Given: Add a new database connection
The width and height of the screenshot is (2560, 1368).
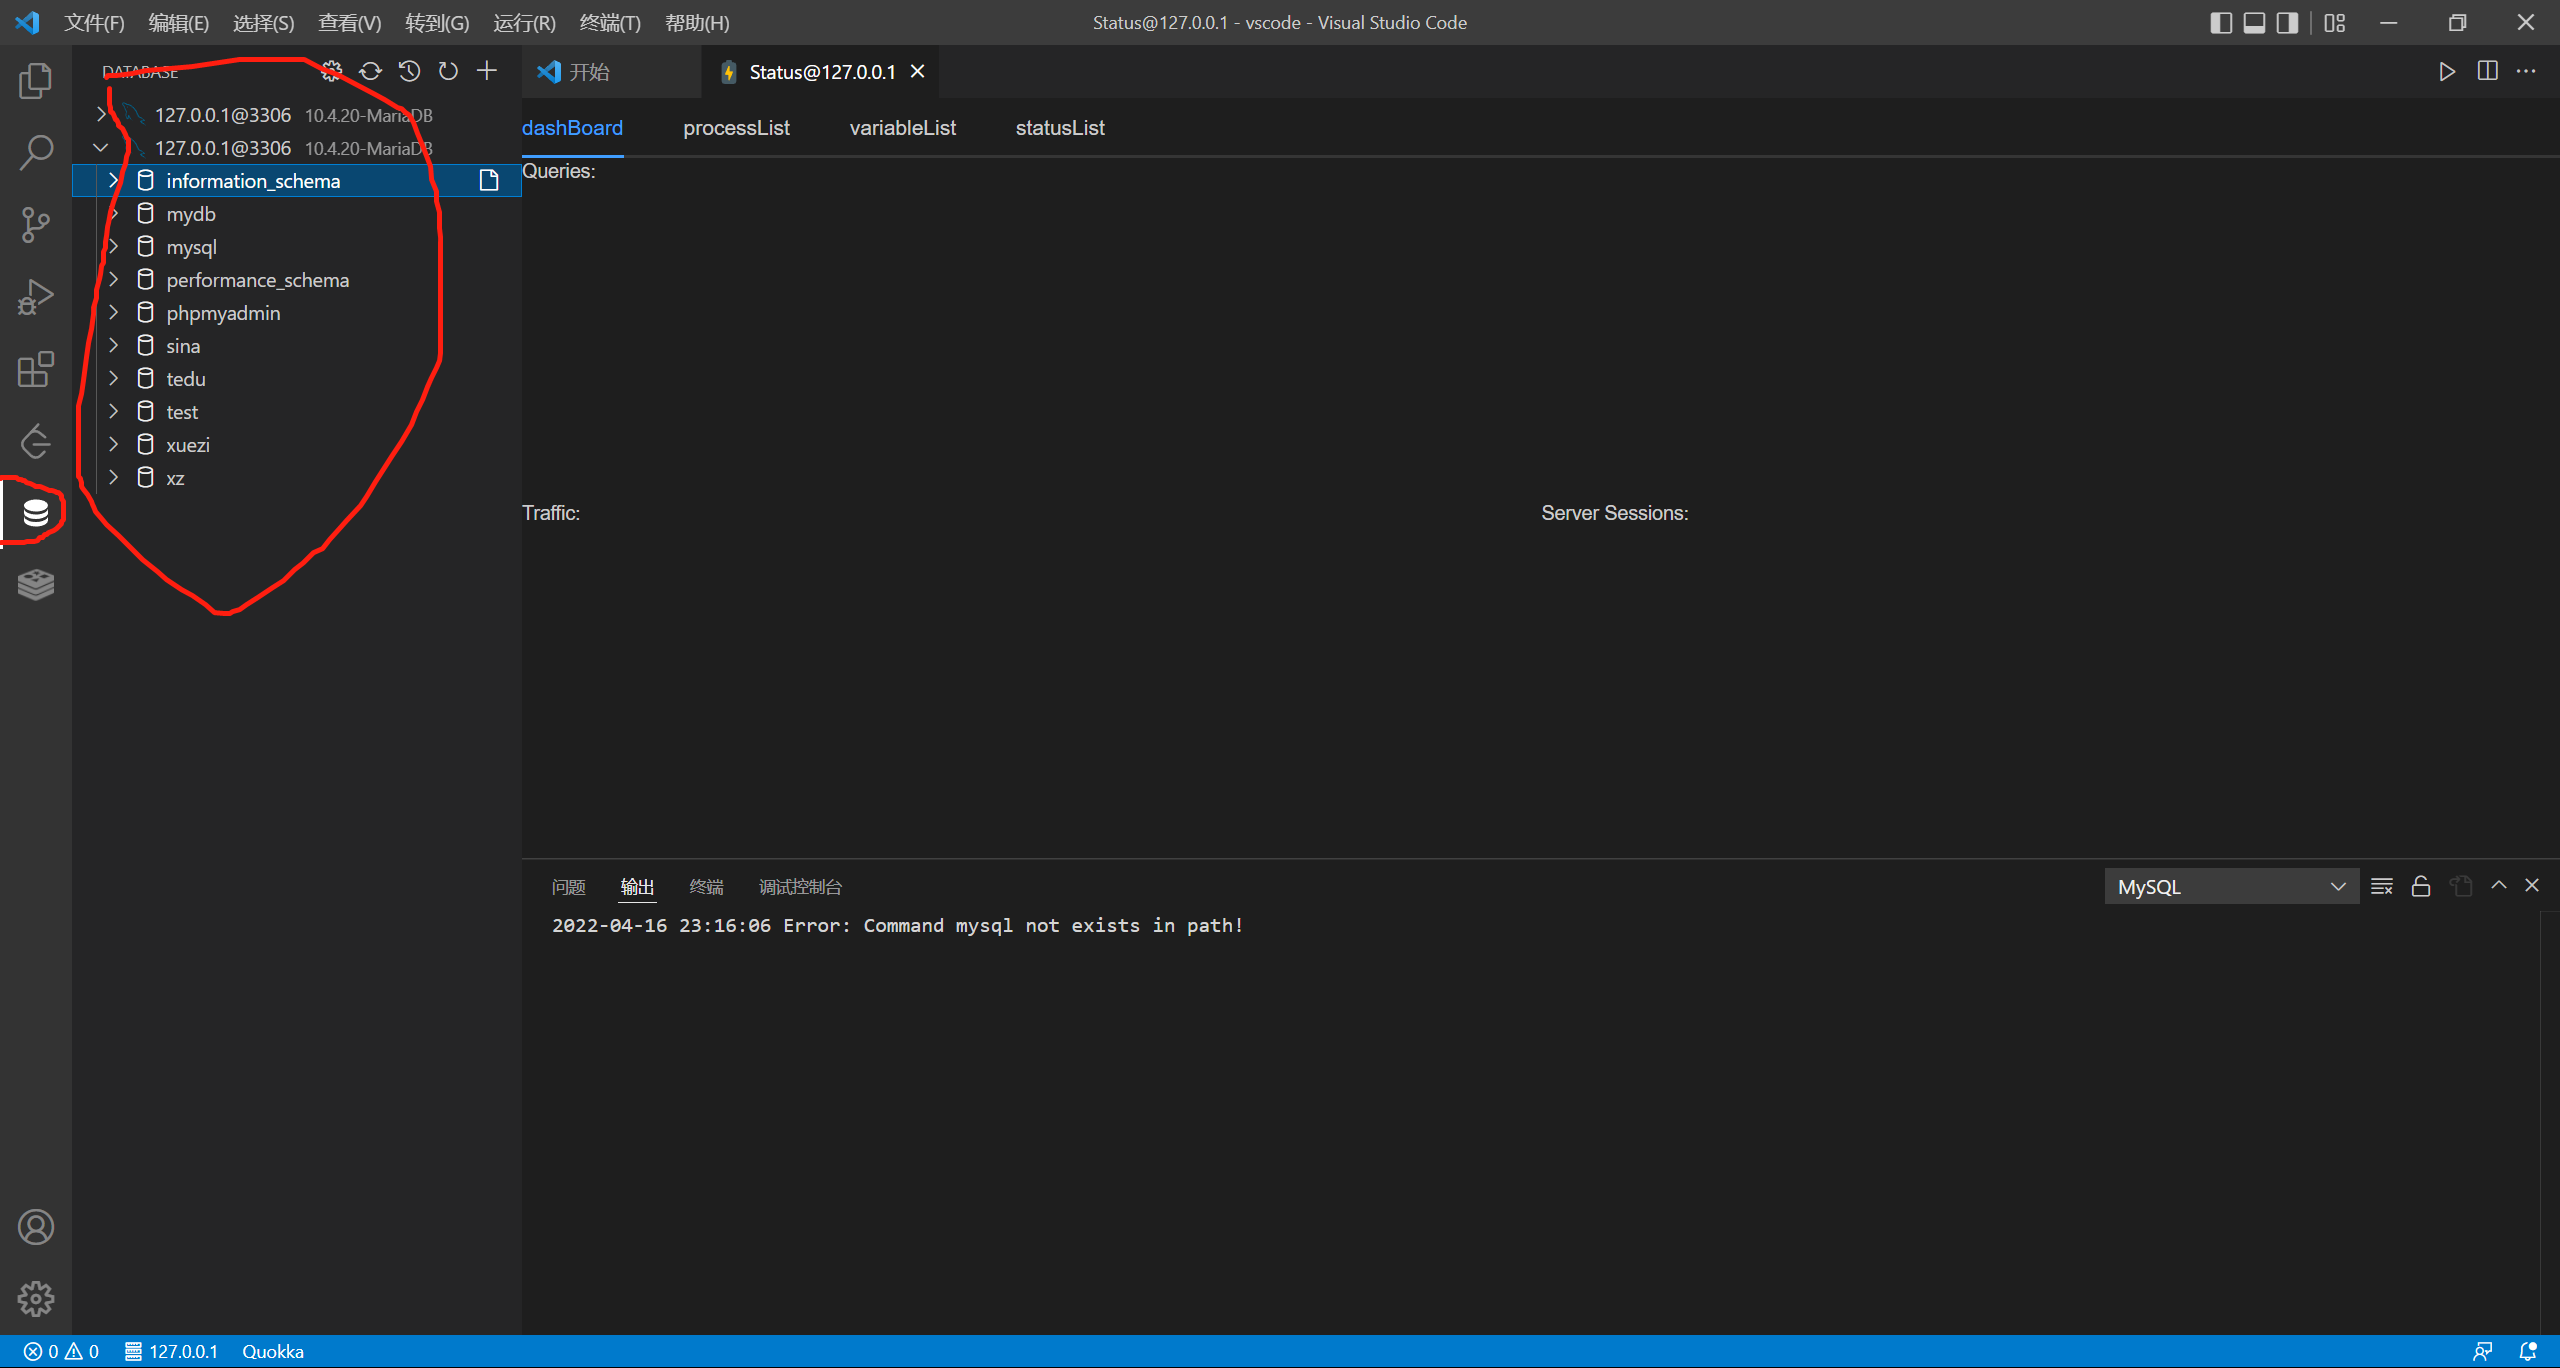Looking at the screenshot, I should 487,71.
